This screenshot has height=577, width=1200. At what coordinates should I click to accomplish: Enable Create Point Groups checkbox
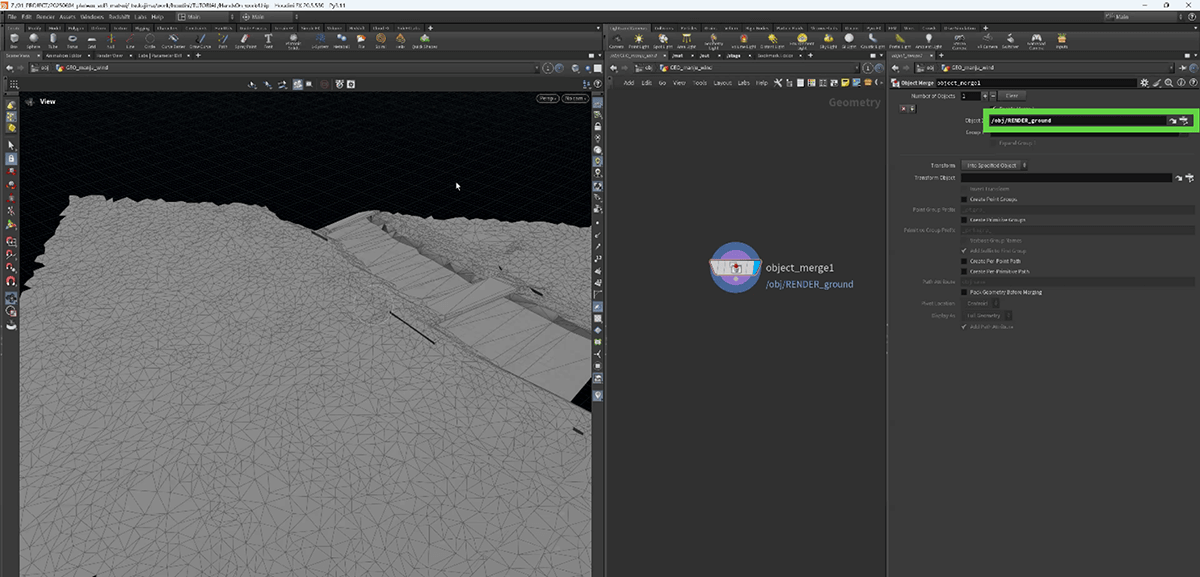pos(964,199)
